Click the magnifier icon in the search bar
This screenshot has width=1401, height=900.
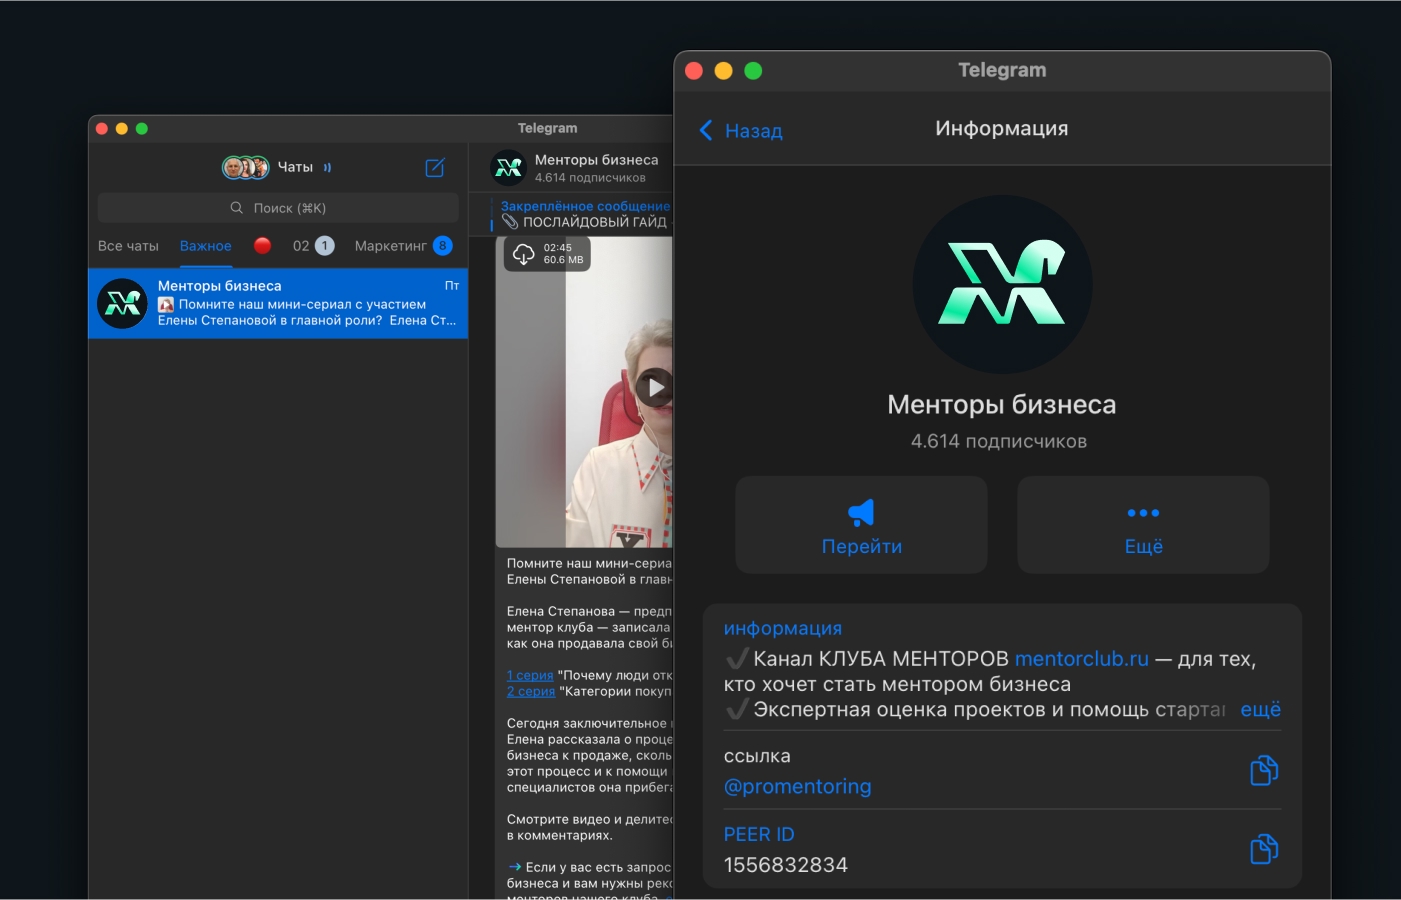[237, 208]
